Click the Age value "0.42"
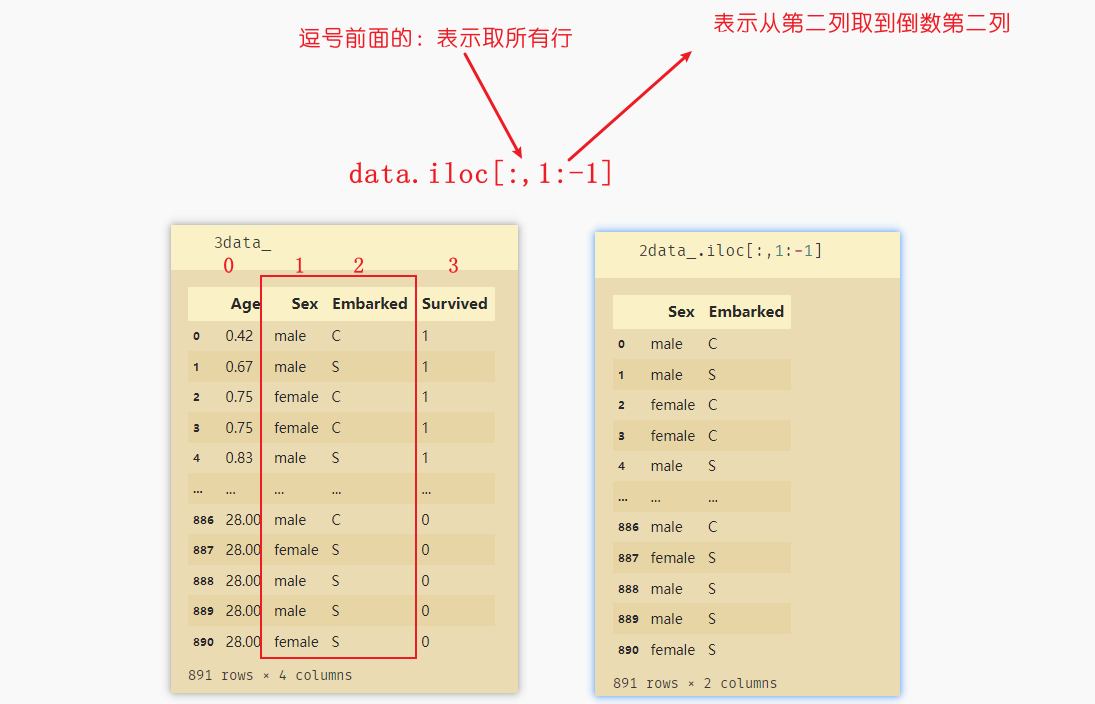The image size is (1095, 704). [239, 336]
